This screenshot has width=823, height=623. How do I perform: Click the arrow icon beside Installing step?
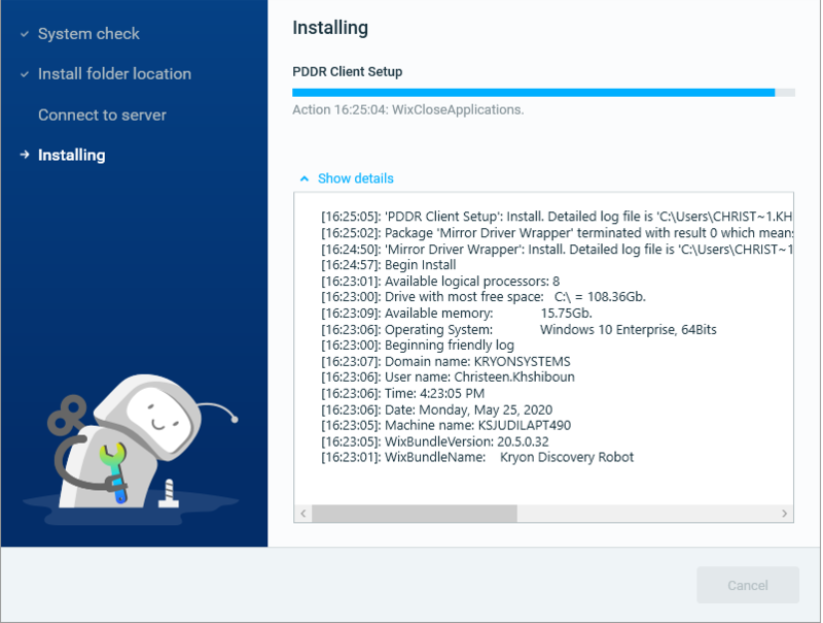click(x=24, y=155)
